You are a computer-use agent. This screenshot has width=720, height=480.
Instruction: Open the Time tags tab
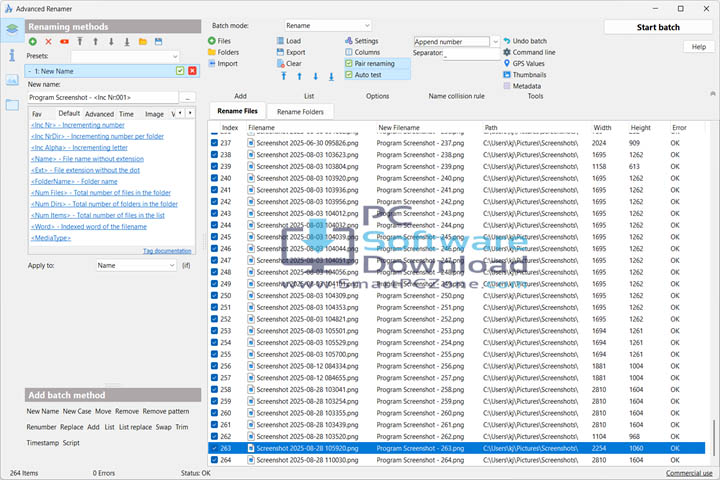point(126,114)
